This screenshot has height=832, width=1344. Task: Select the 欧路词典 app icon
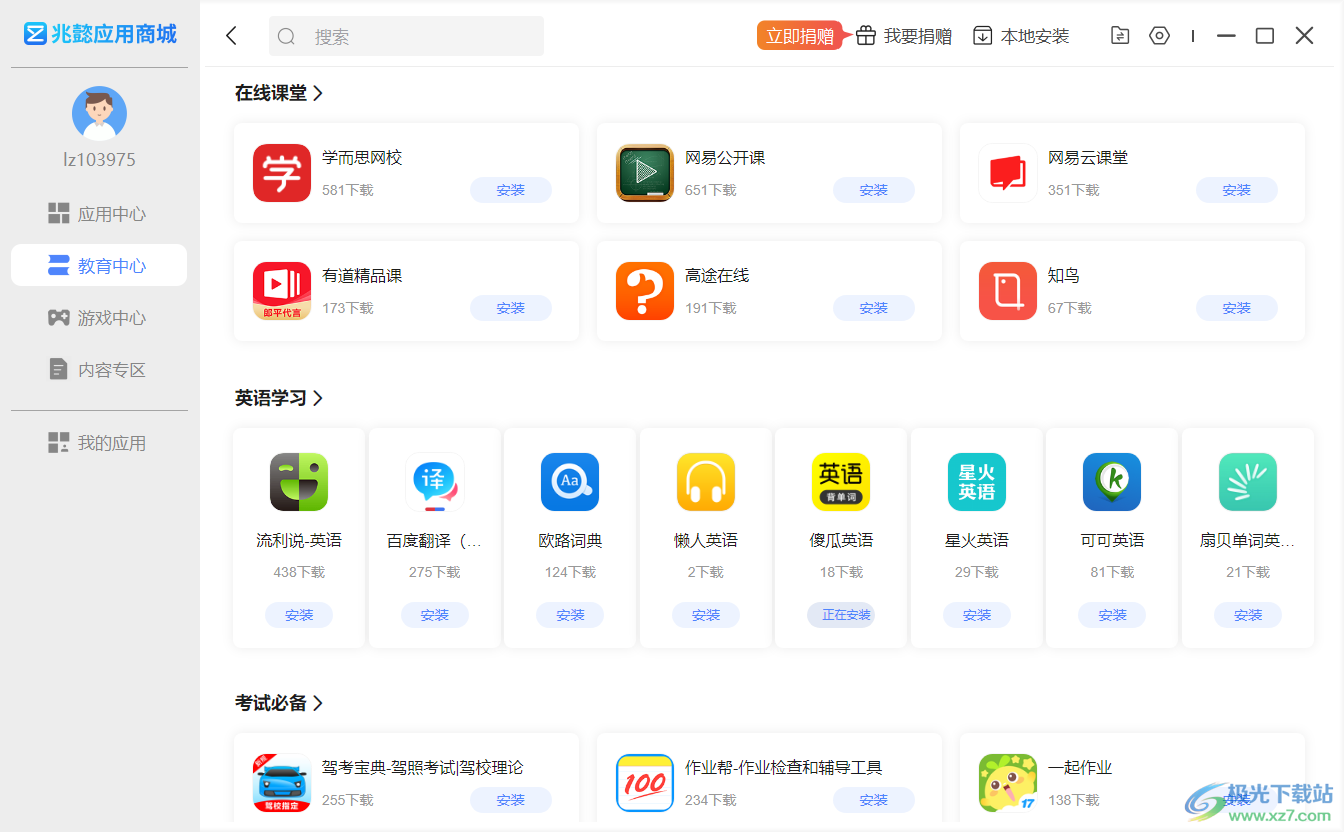click(x=570, y=482)
